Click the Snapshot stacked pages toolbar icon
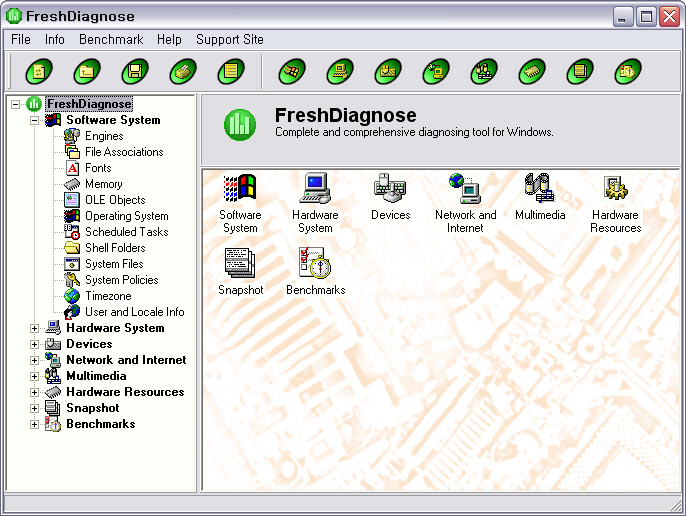The height and width of the screenshot is (516, 686). click(x=580, y=71)
